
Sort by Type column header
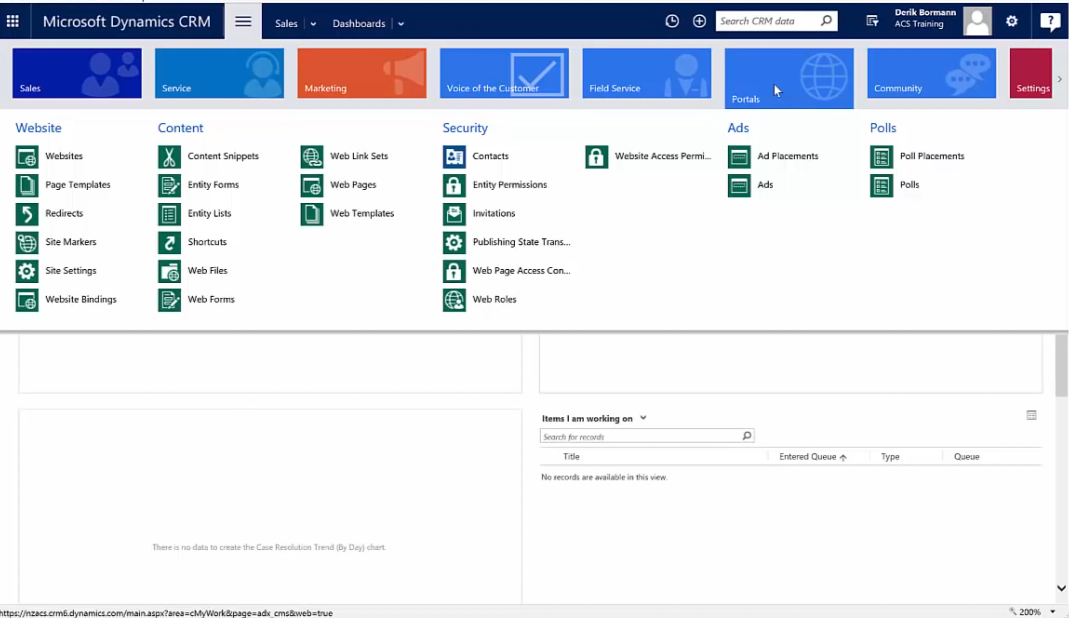pos(890,457)
